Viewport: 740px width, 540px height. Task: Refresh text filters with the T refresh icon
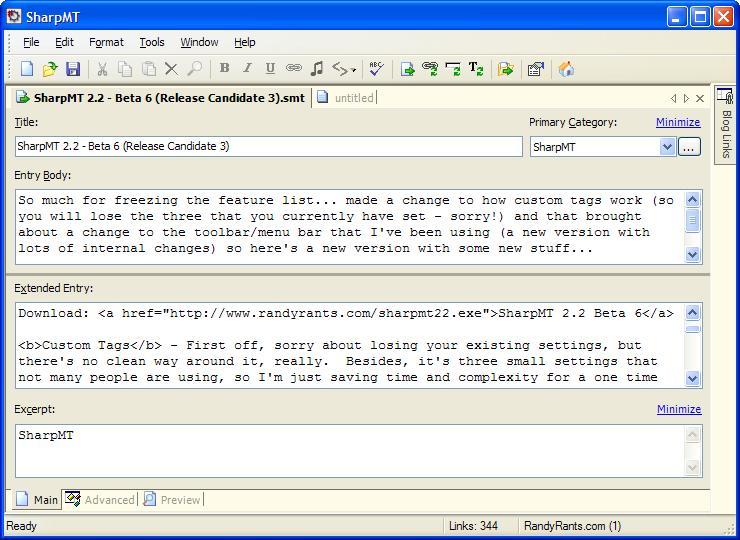click(476, 69)
